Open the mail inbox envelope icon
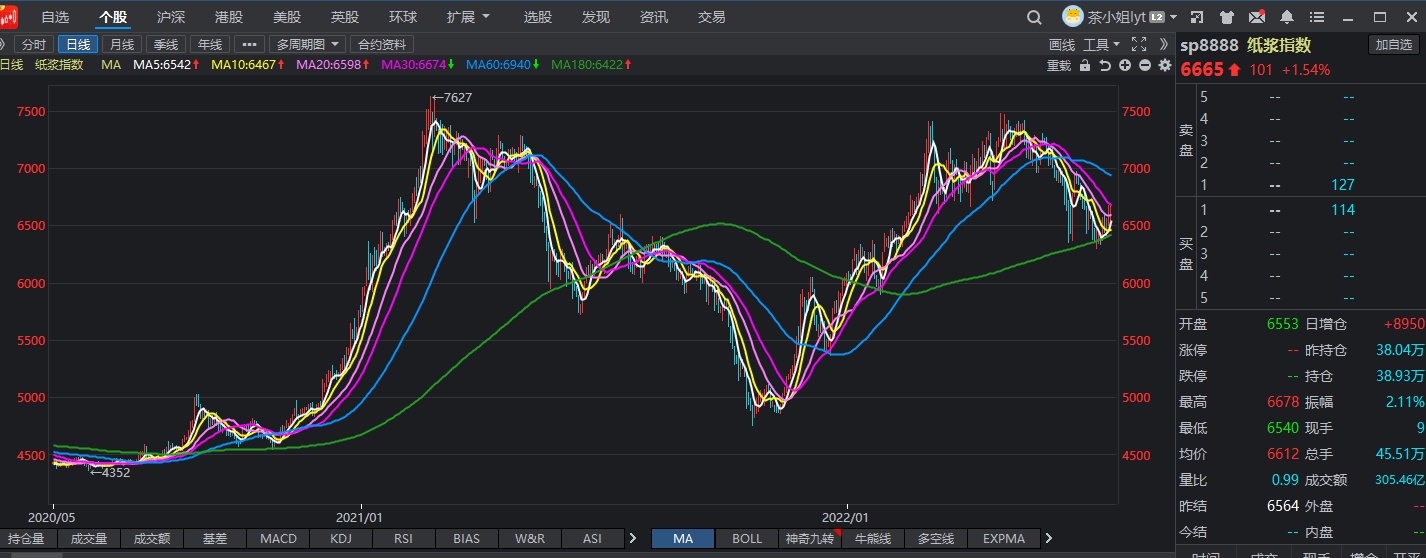The width and height of the screenshot is (1426, 558). click(x=1257, y=17)
